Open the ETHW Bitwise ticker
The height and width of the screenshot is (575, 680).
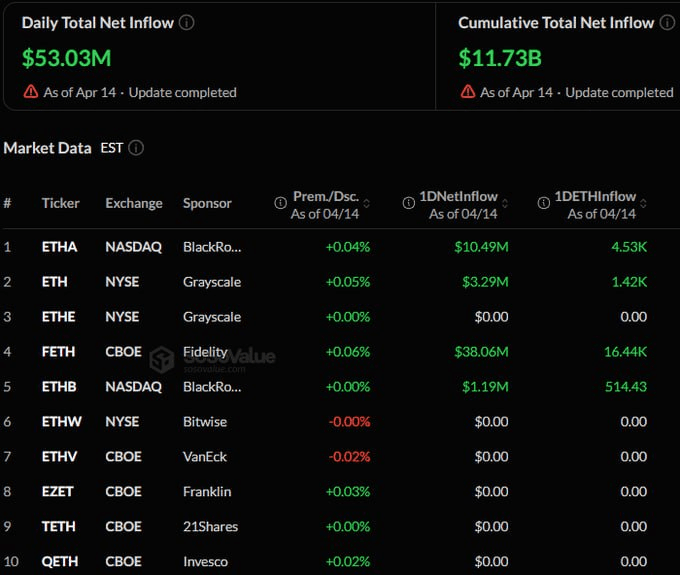tap(60, 422)
